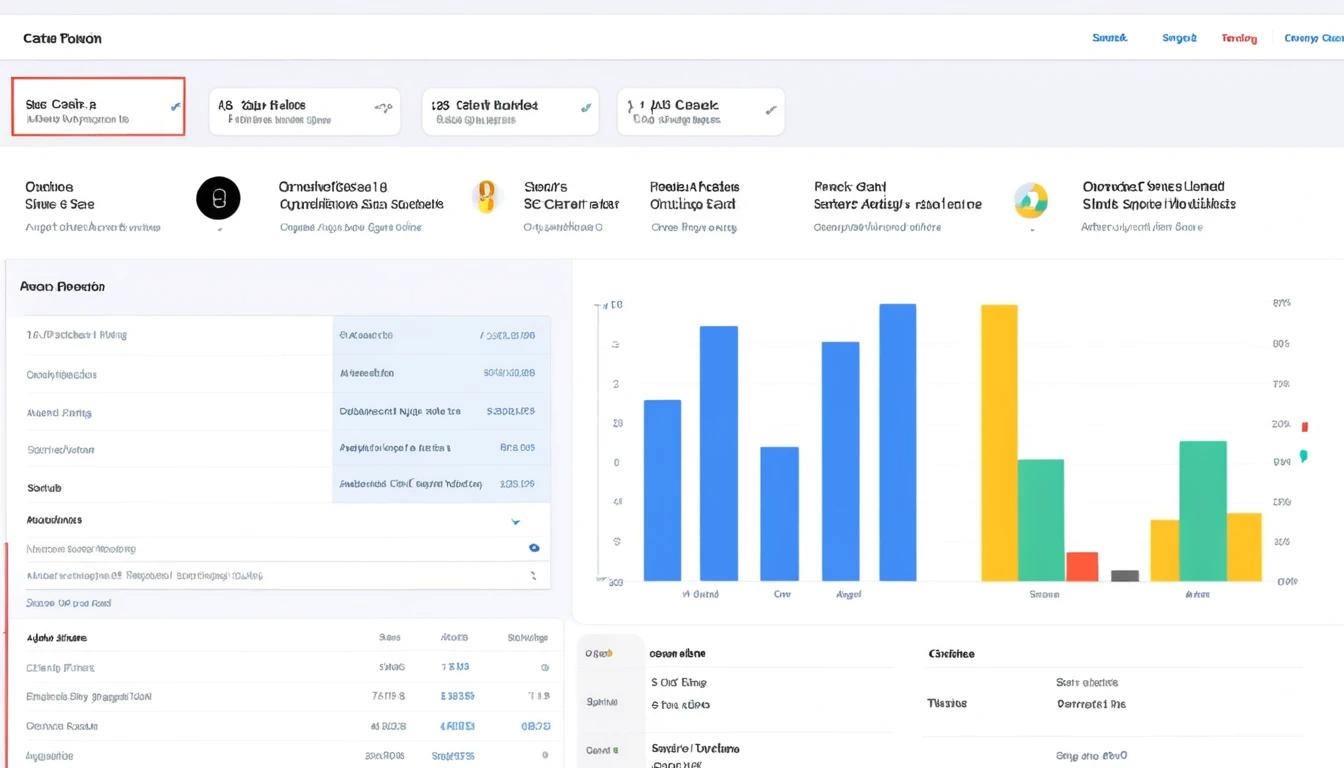Click the yellow badge icon beside SE stat

pos(486,197)
